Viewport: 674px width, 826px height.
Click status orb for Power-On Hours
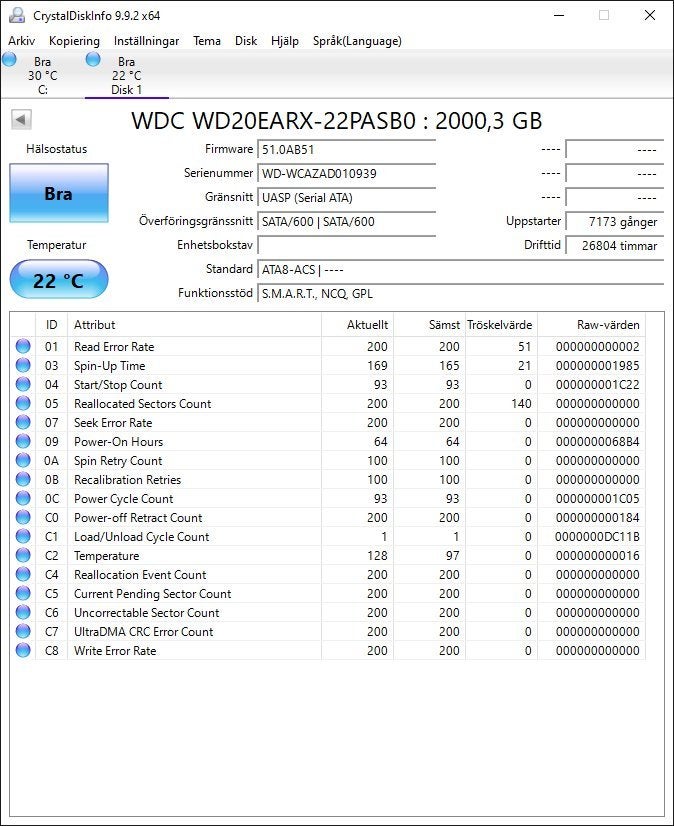pos(23,441)
